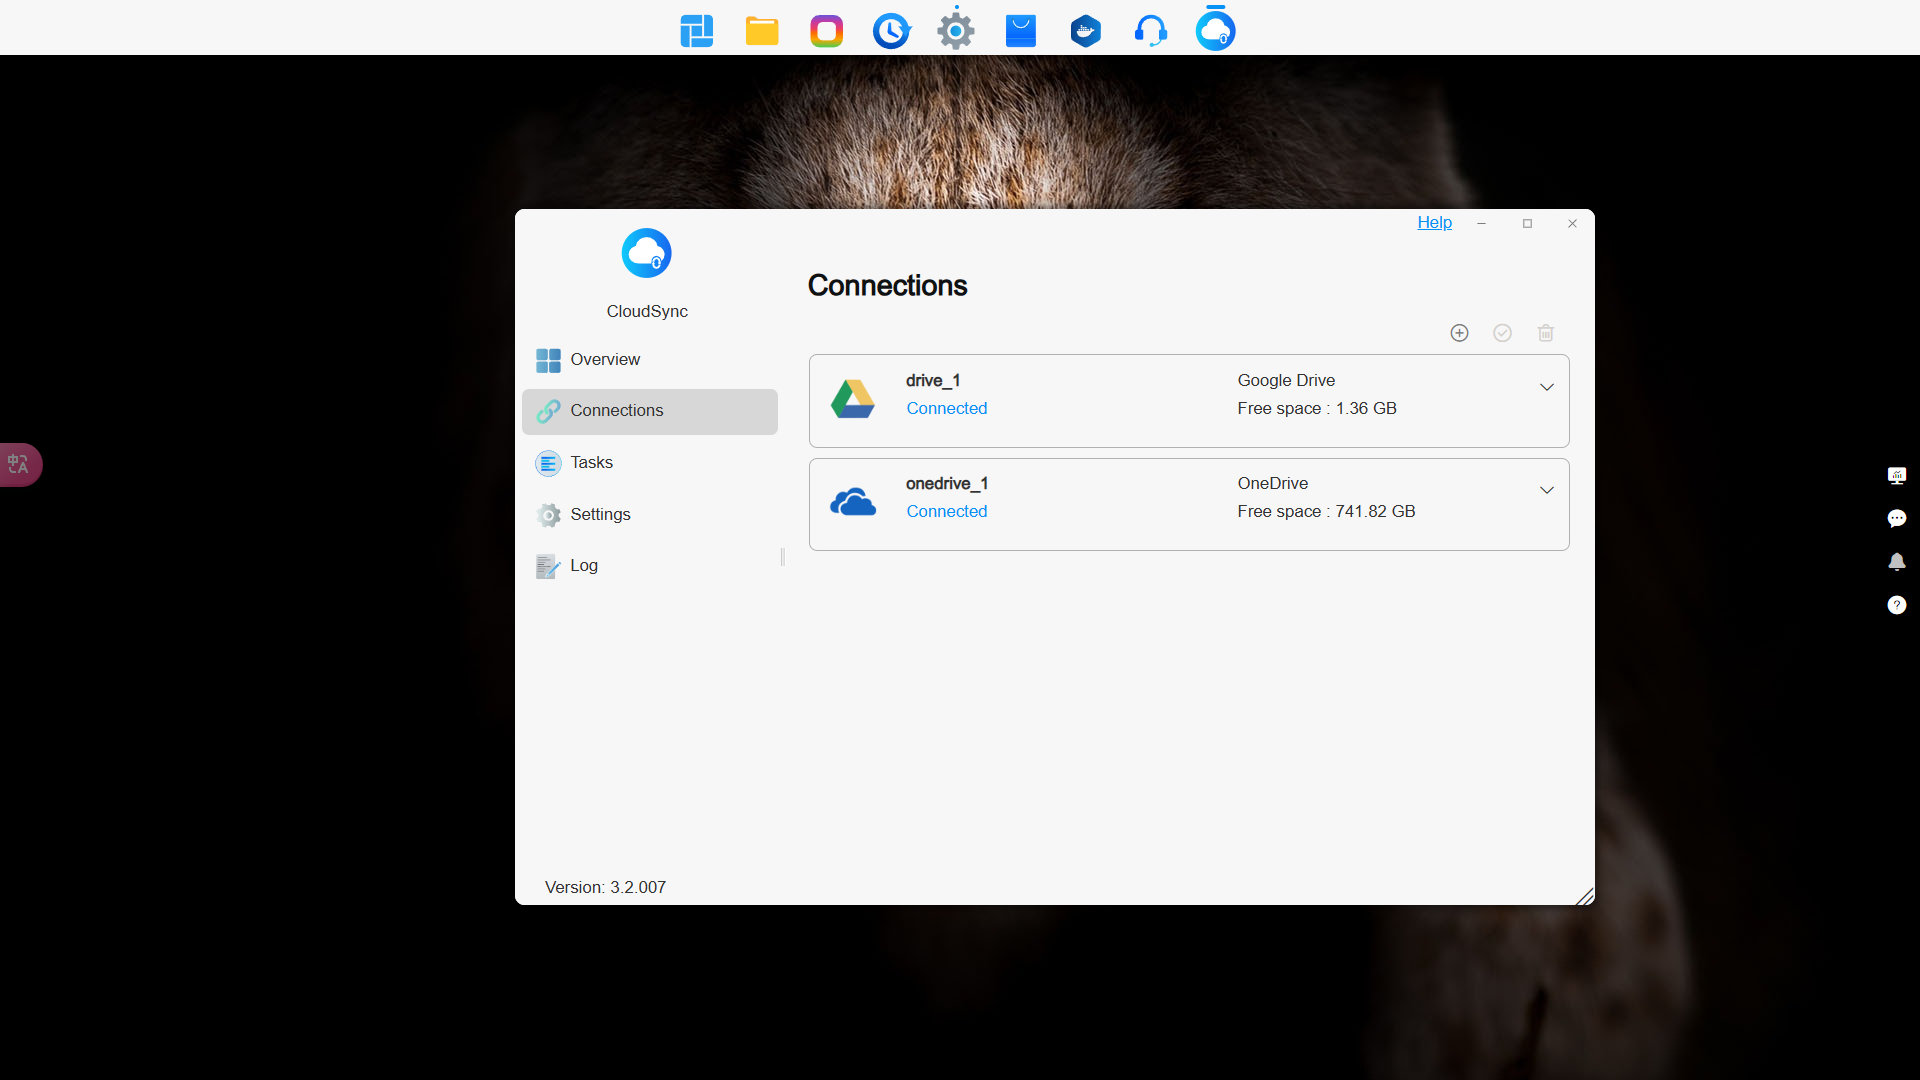Viewport: 1920px width, 1080px height.
Task: Click Free space 1.36 GB text
Action: [1317, 408]
